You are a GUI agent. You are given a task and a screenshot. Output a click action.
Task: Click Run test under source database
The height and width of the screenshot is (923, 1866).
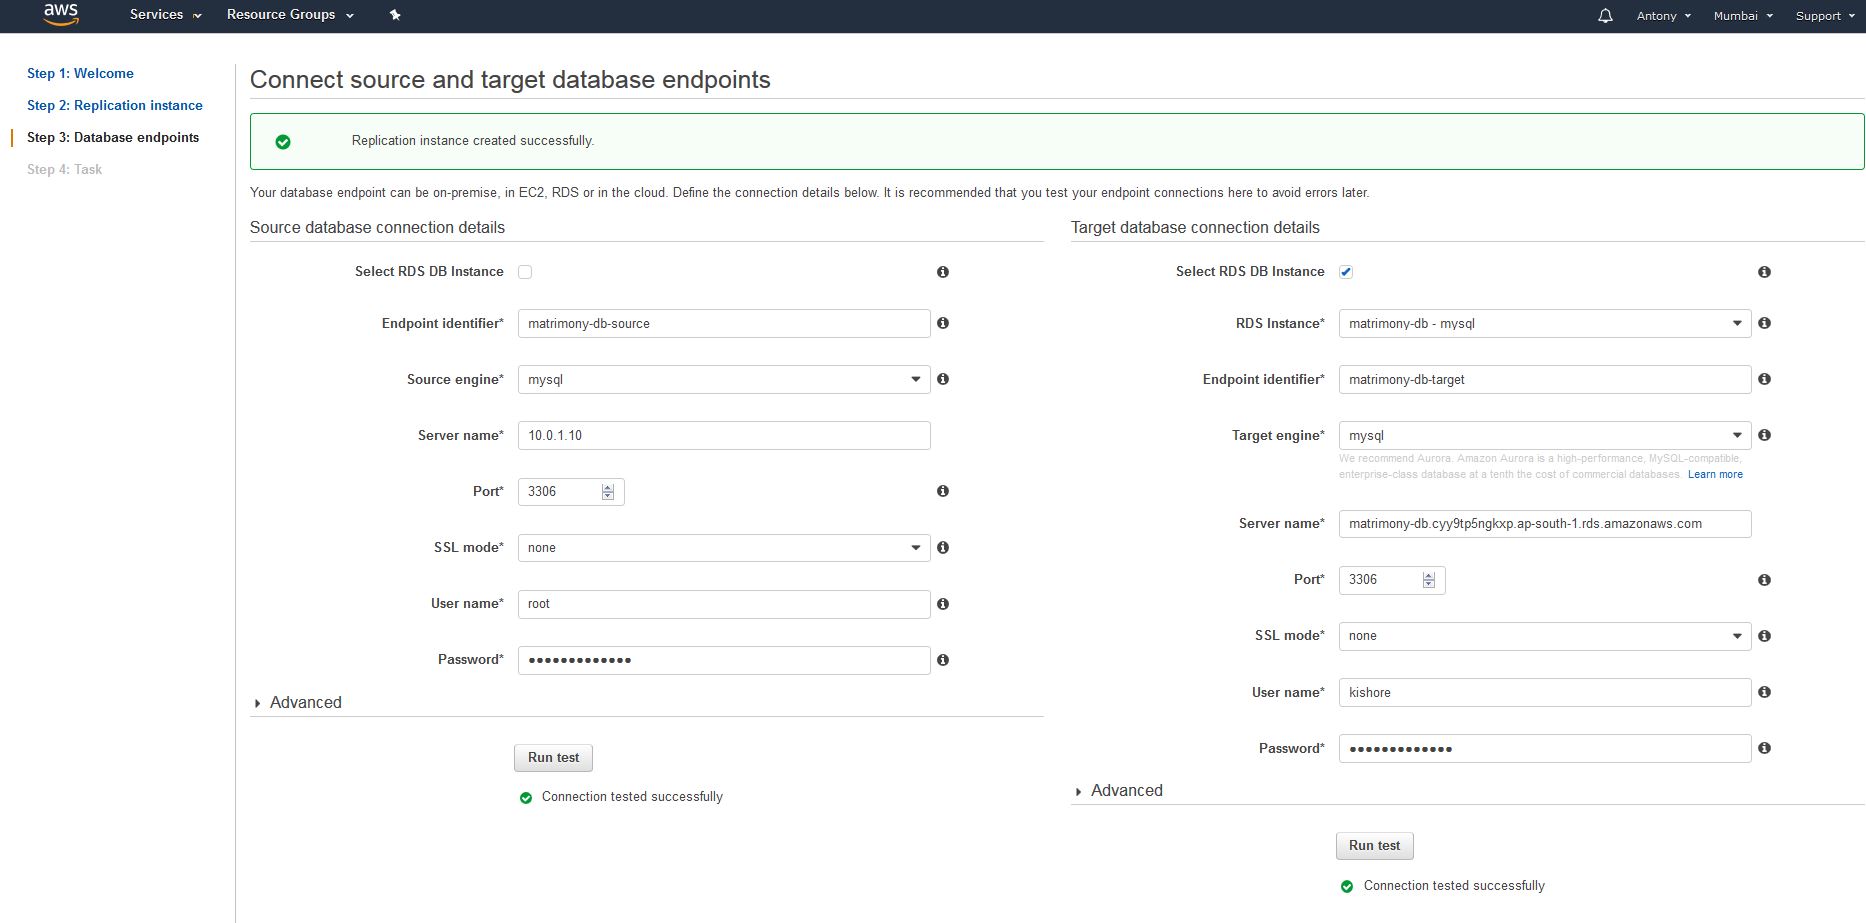[553, 758]
